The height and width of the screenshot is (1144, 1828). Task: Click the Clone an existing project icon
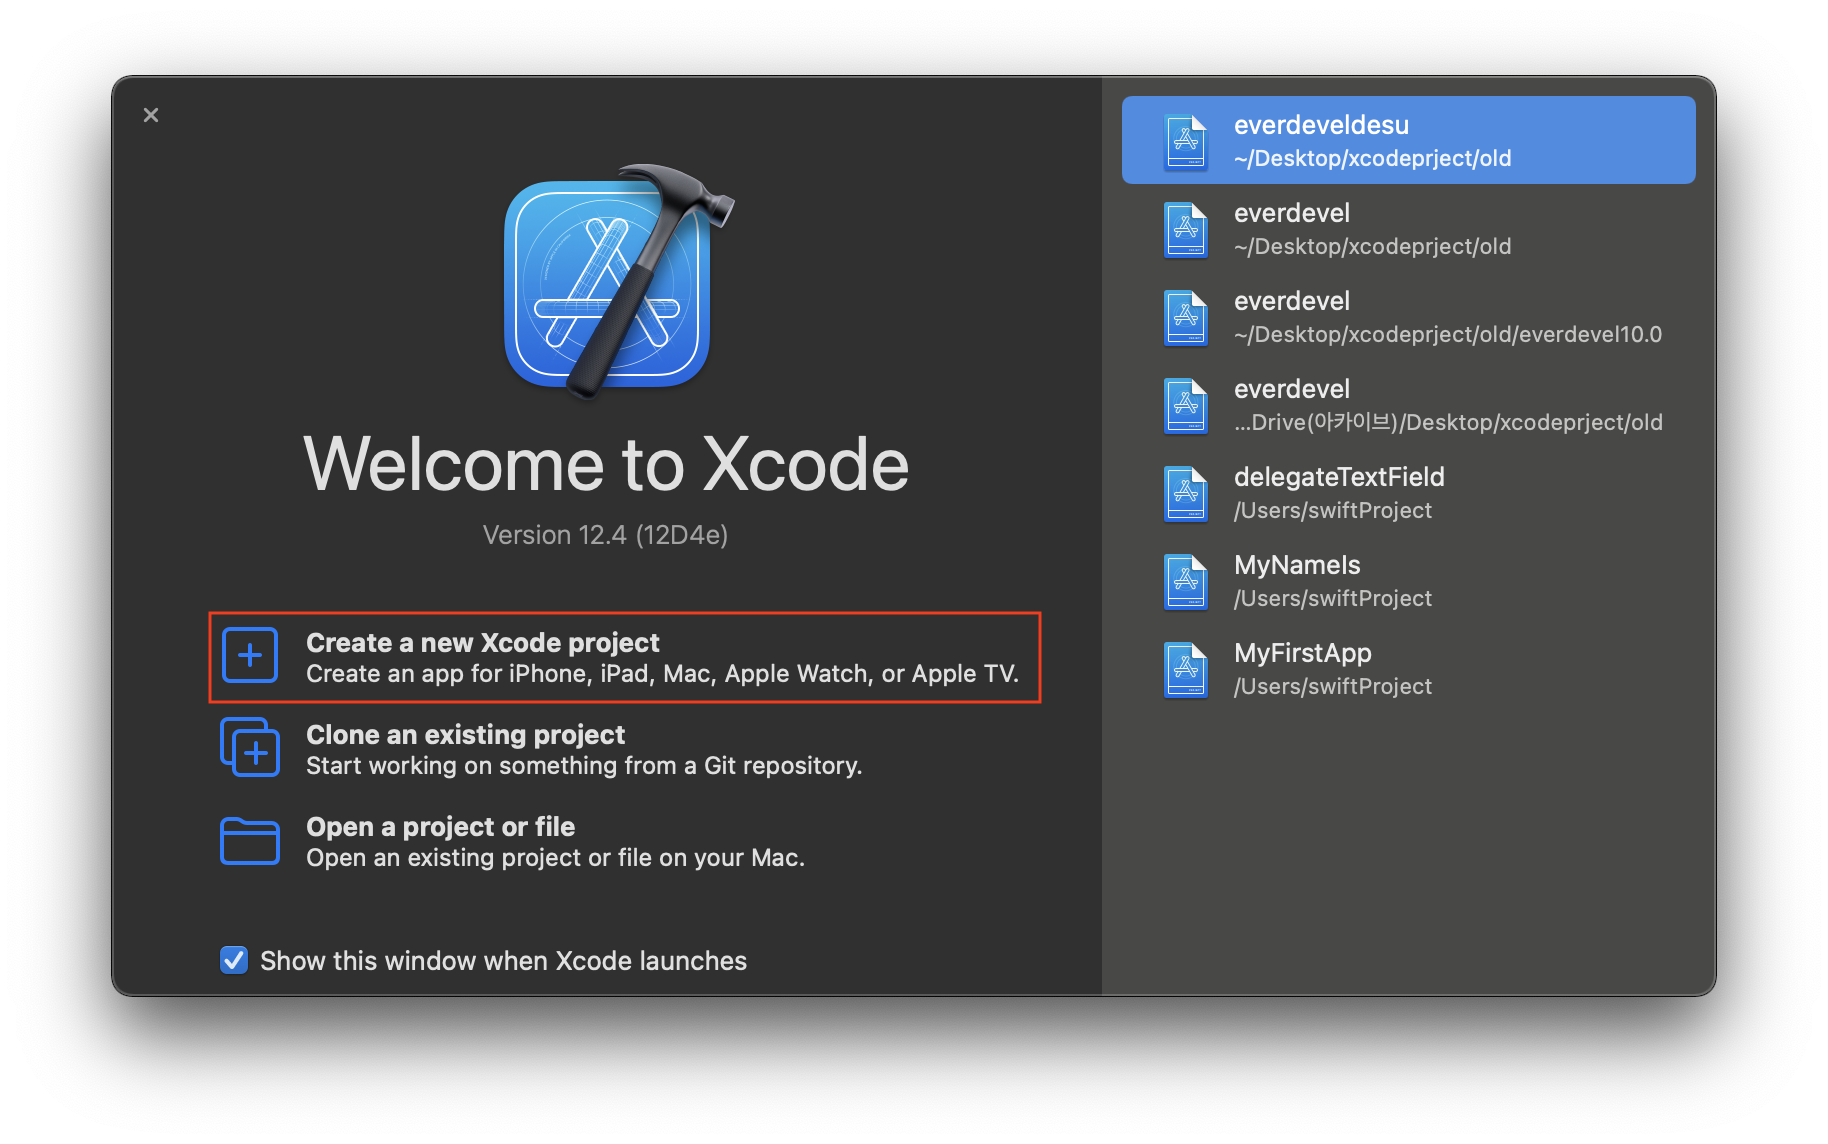[x=250, y=747]
